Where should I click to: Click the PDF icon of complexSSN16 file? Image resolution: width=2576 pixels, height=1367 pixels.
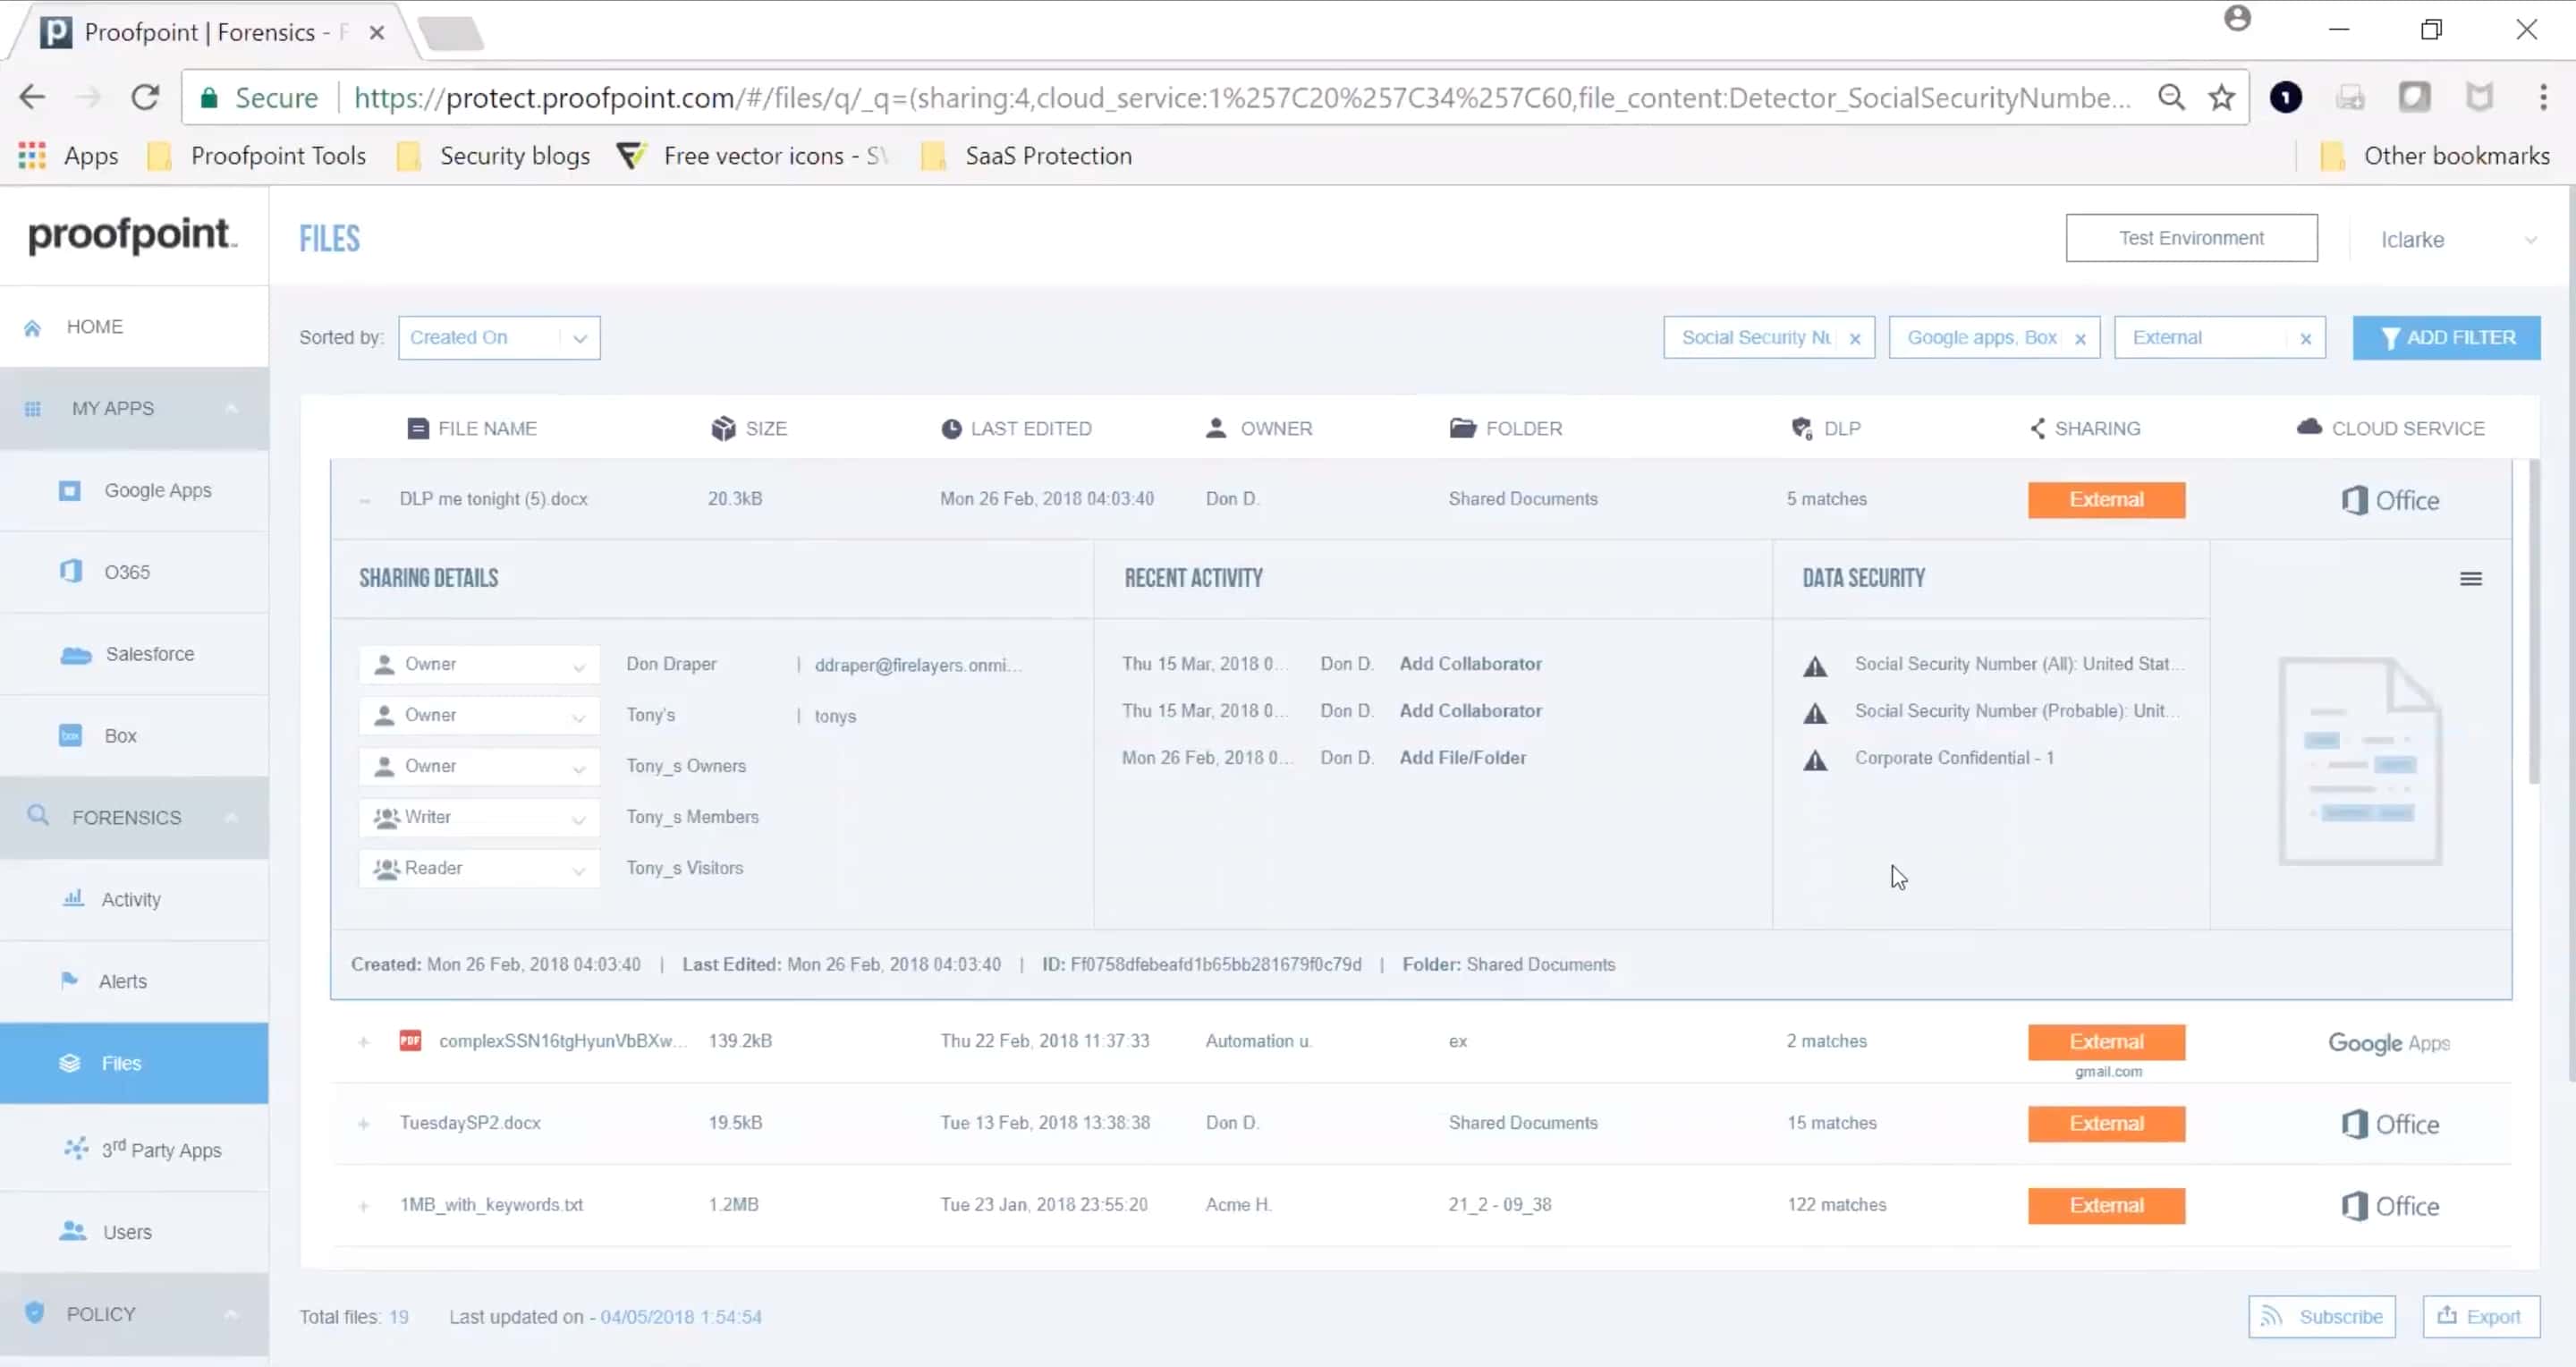coord(410,1041)
